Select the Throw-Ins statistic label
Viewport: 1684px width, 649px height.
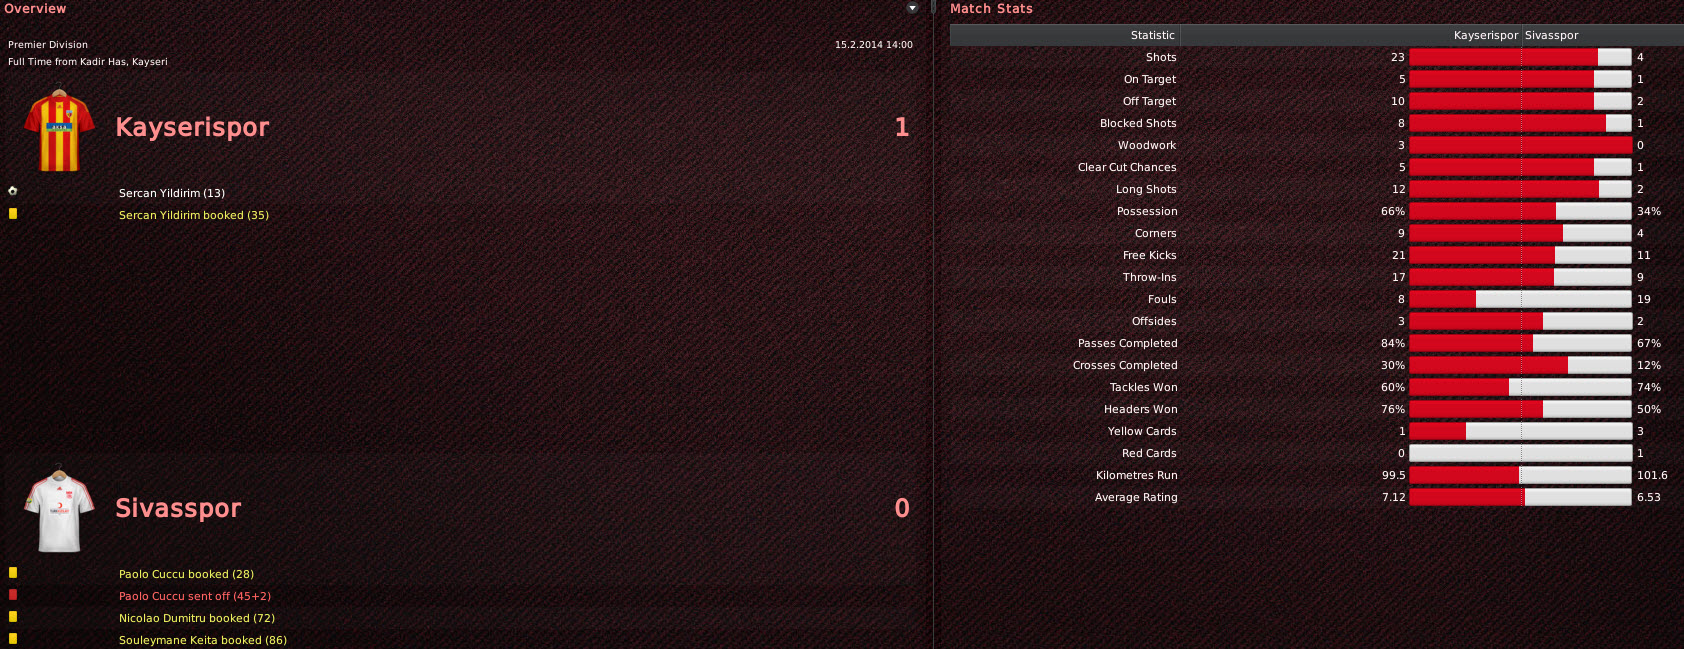point(1150,277)
